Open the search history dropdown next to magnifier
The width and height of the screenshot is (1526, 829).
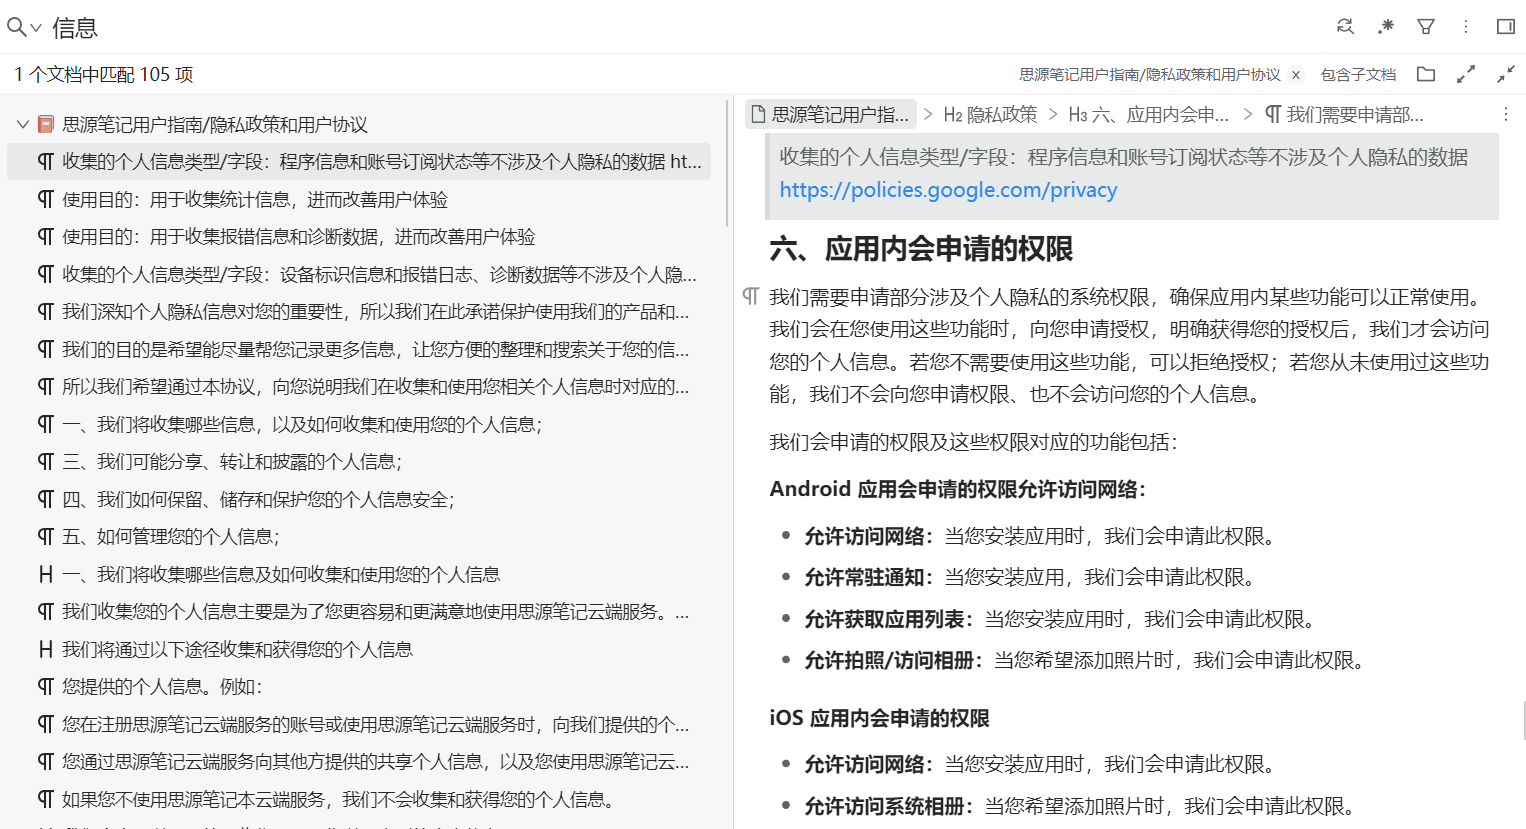pyautogui.click(x=36, y=28)
